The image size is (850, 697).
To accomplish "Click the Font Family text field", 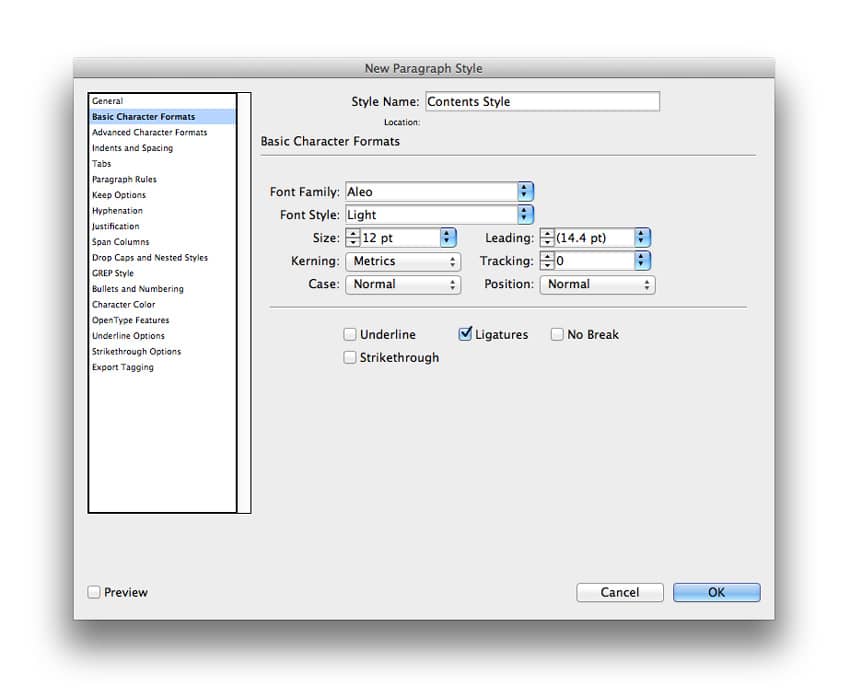I will coord(432,192).
